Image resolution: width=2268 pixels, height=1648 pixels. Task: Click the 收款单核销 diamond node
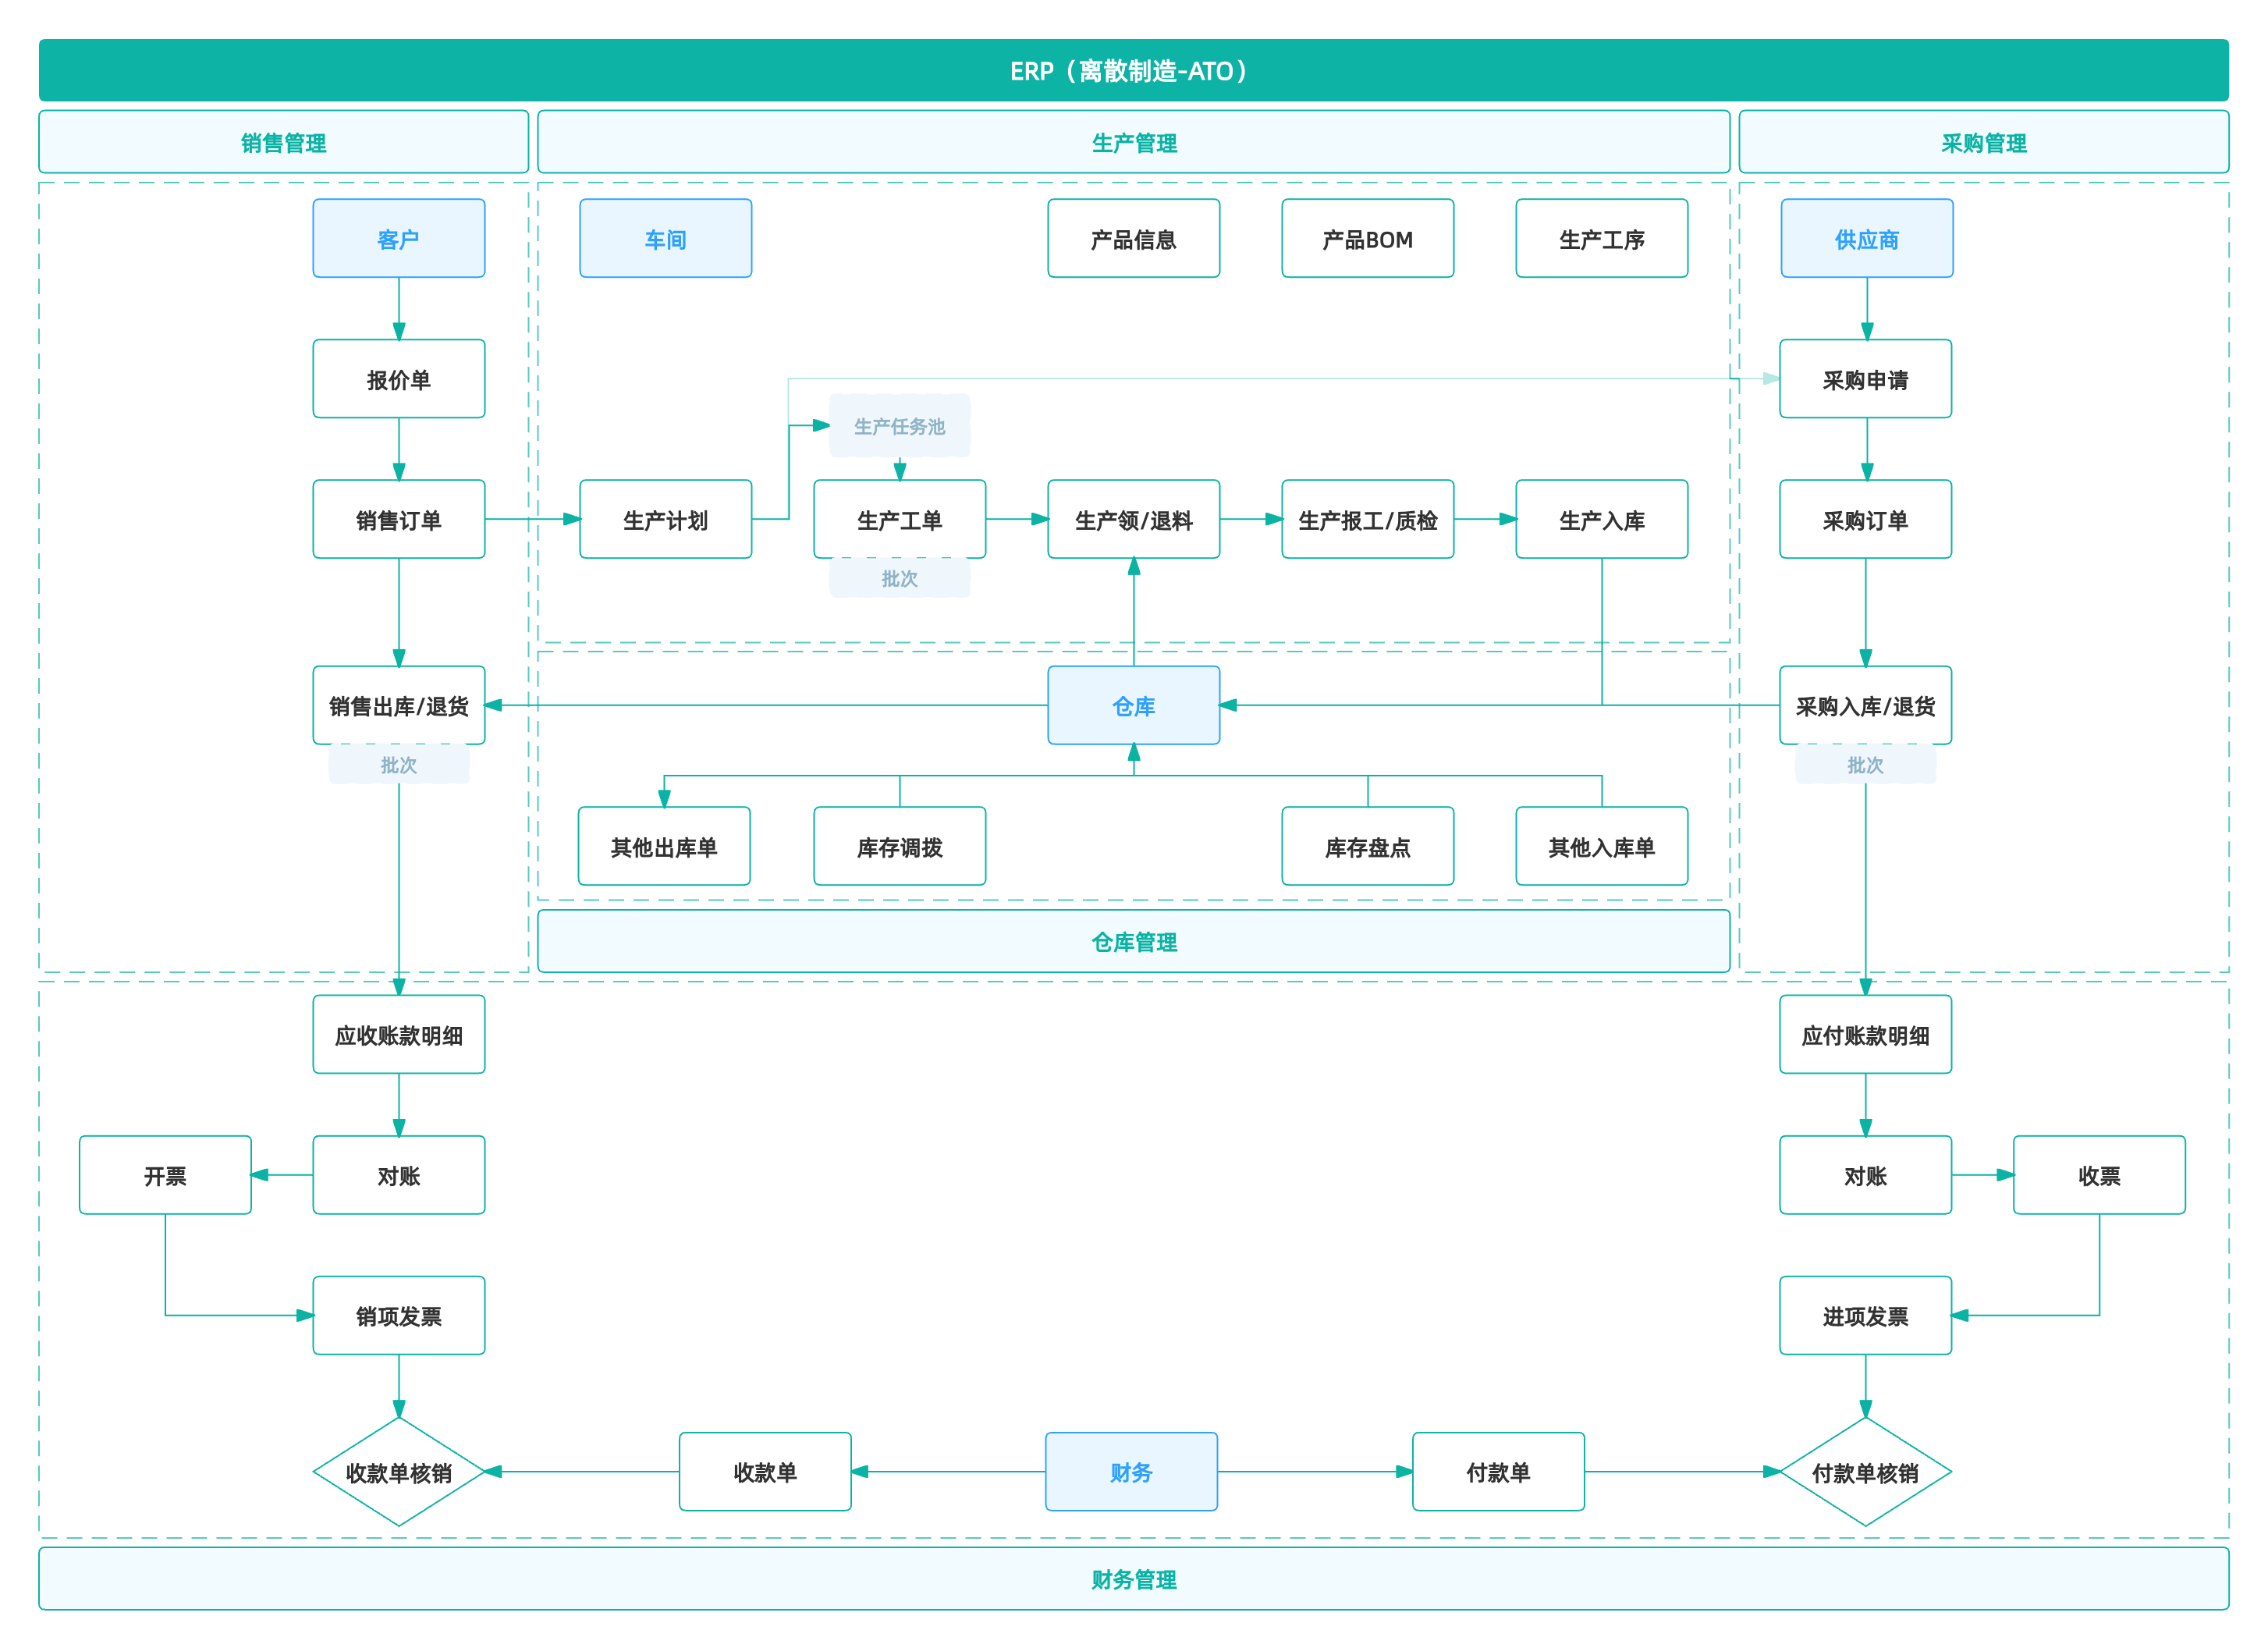pyautogui.click(x=398, y=1472)
